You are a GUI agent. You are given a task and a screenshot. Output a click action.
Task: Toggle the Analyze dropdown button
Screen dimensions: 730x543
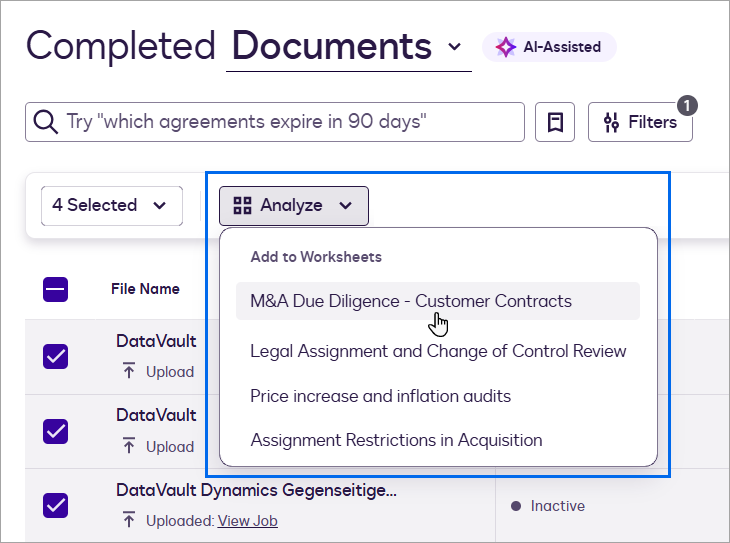tap(294, 206)
